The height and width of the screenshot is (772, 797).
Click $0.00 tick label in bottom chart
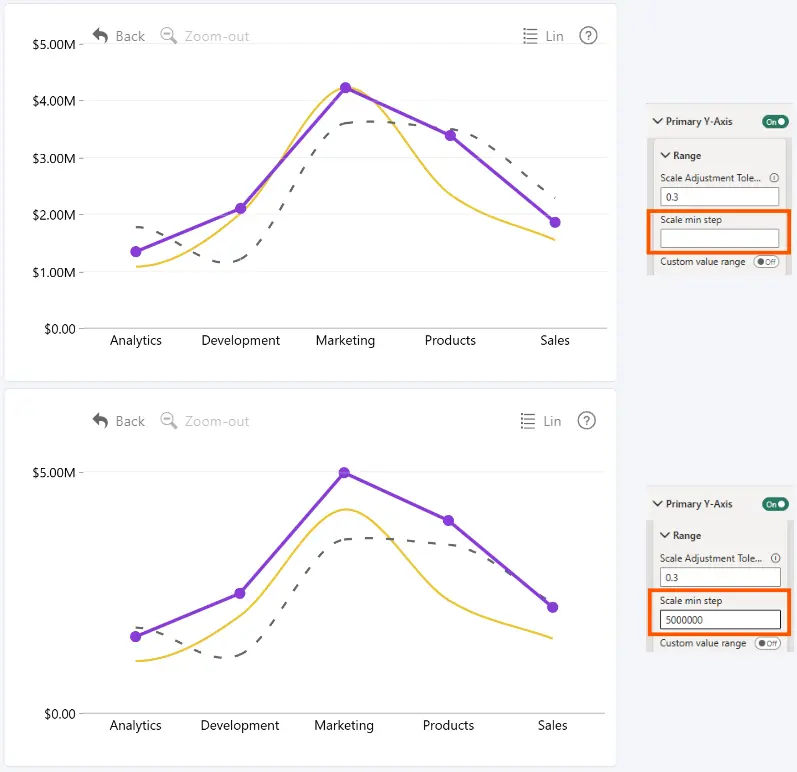click(60, 714)
